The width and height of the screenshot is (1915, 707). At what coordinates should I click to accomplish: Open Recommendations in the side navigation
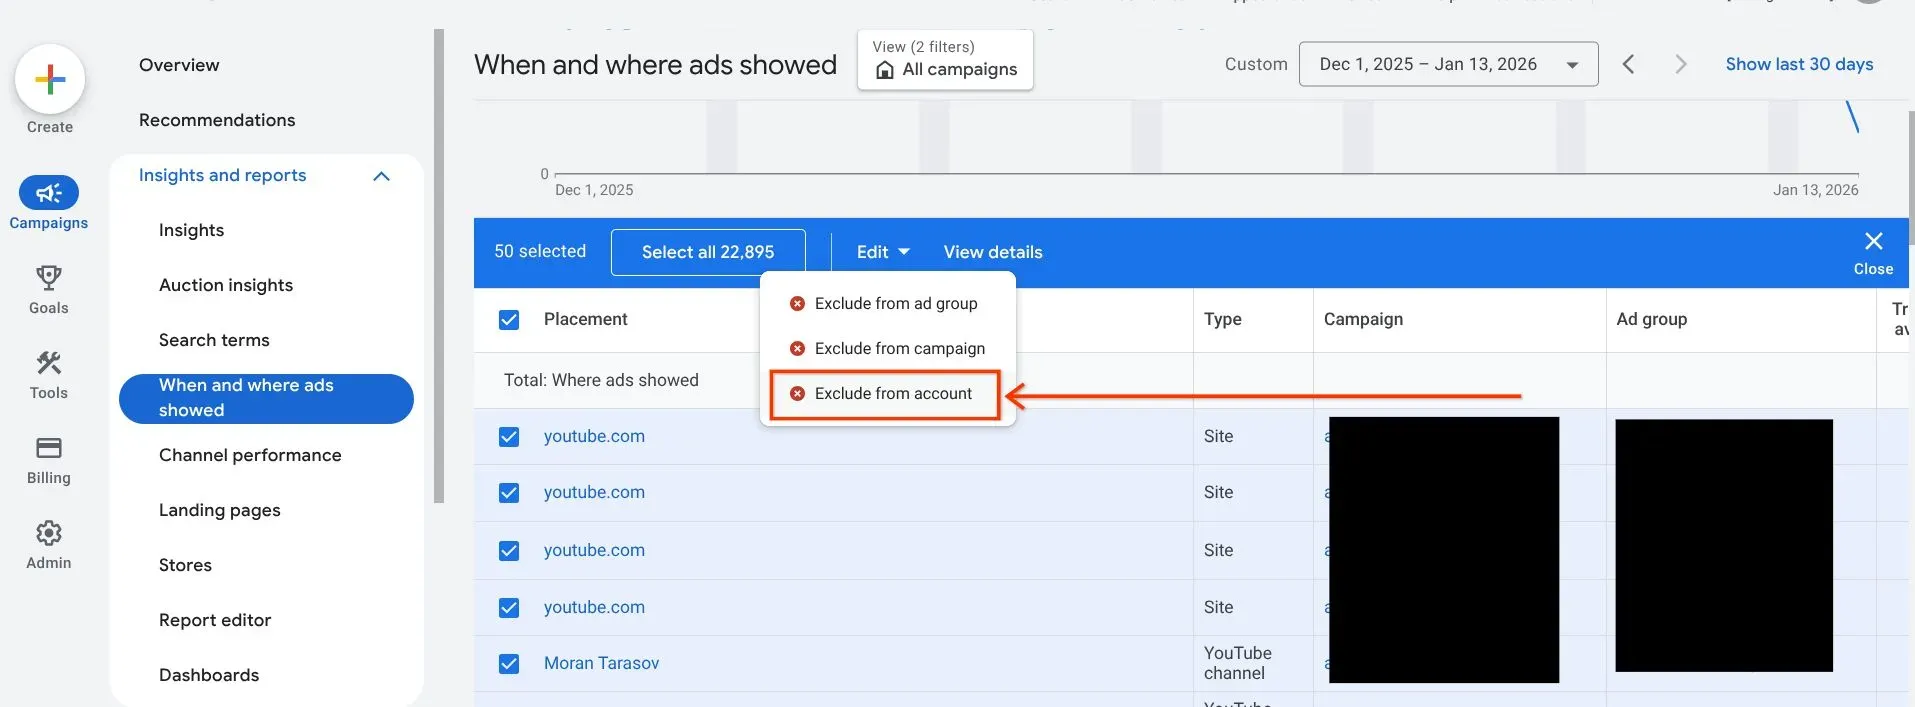[217, 120]
